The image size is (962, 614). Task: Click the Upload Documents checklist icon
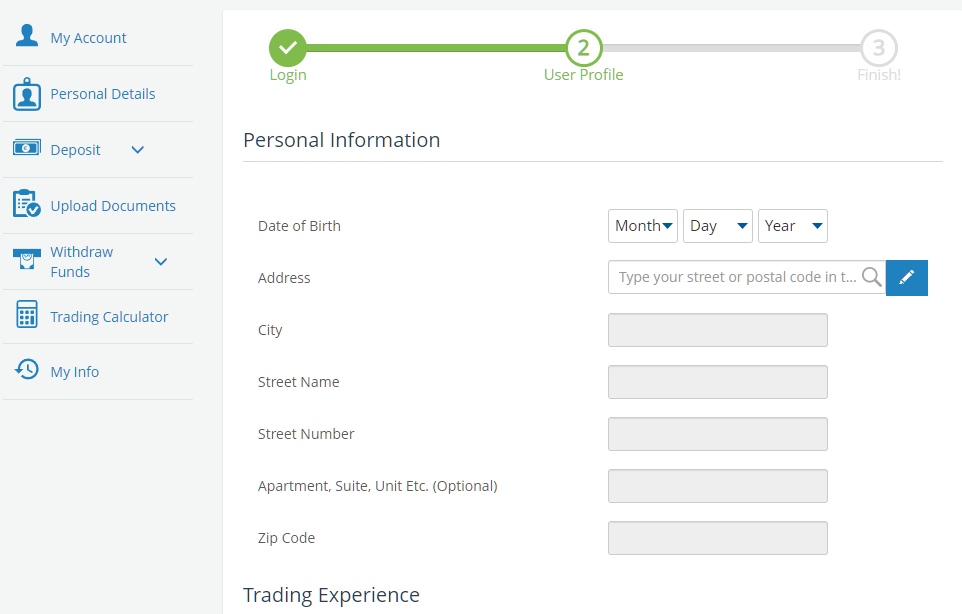tap(26, 204)
